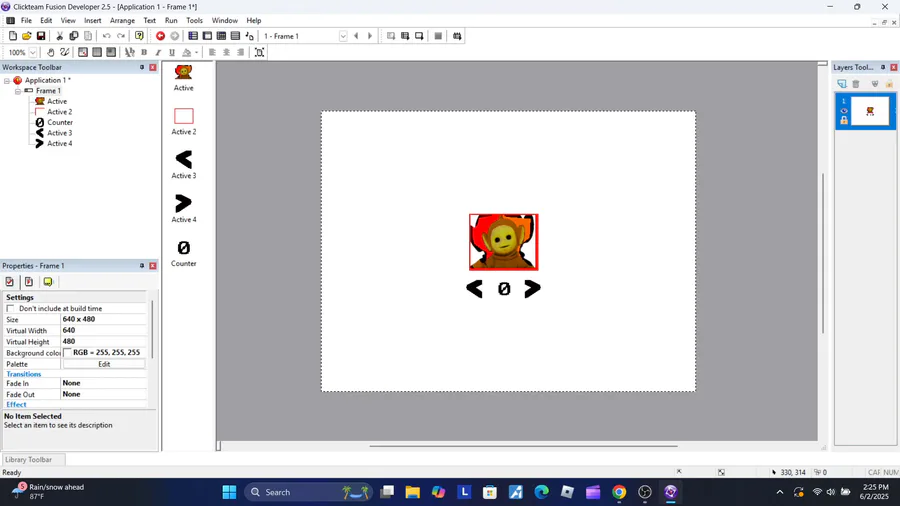Select the hand pan tool
900x506 pixels.
point(51,52)
